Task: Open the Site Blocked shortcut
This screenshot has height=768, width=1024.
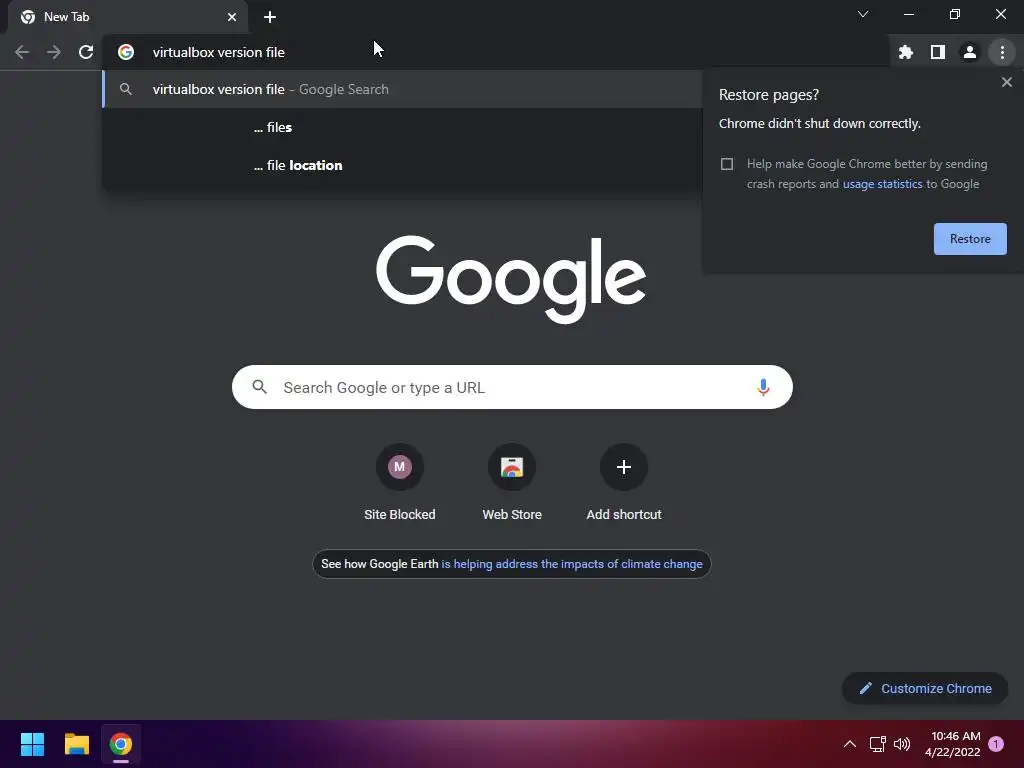Action: pyautogui.click(x=400, y=483)
